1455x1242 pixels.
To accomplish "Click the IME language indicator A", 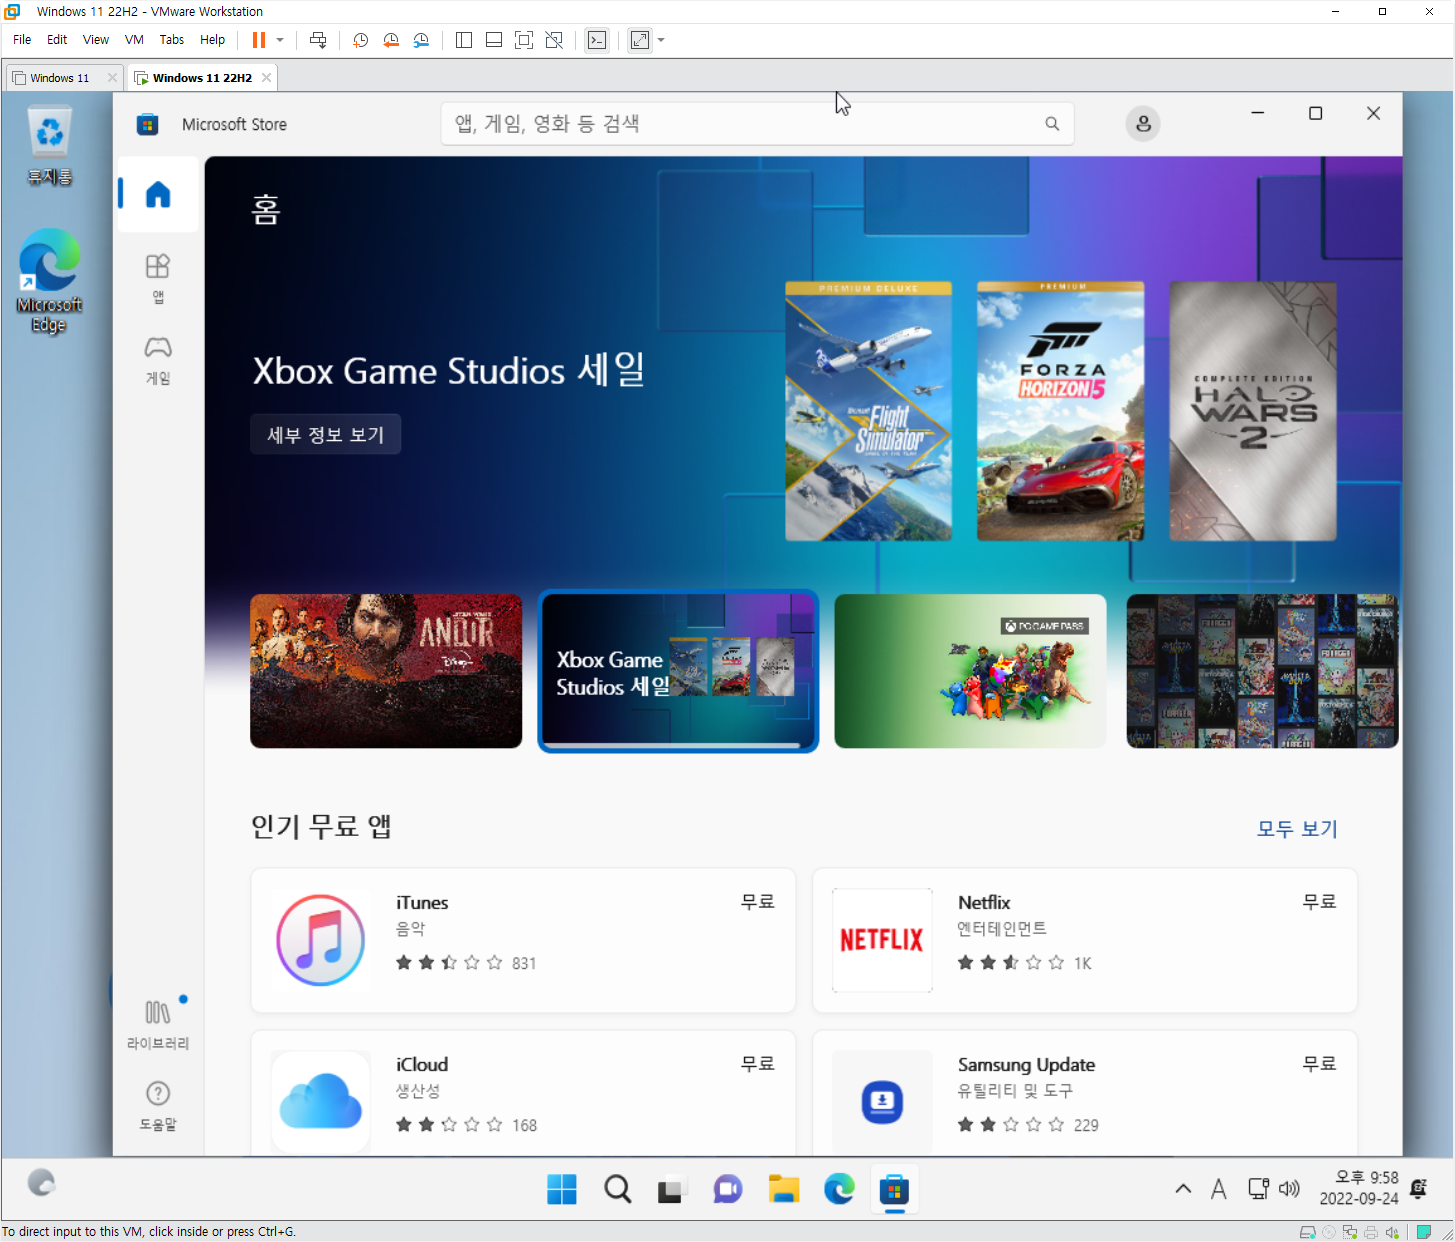I will point(1218,1189).
